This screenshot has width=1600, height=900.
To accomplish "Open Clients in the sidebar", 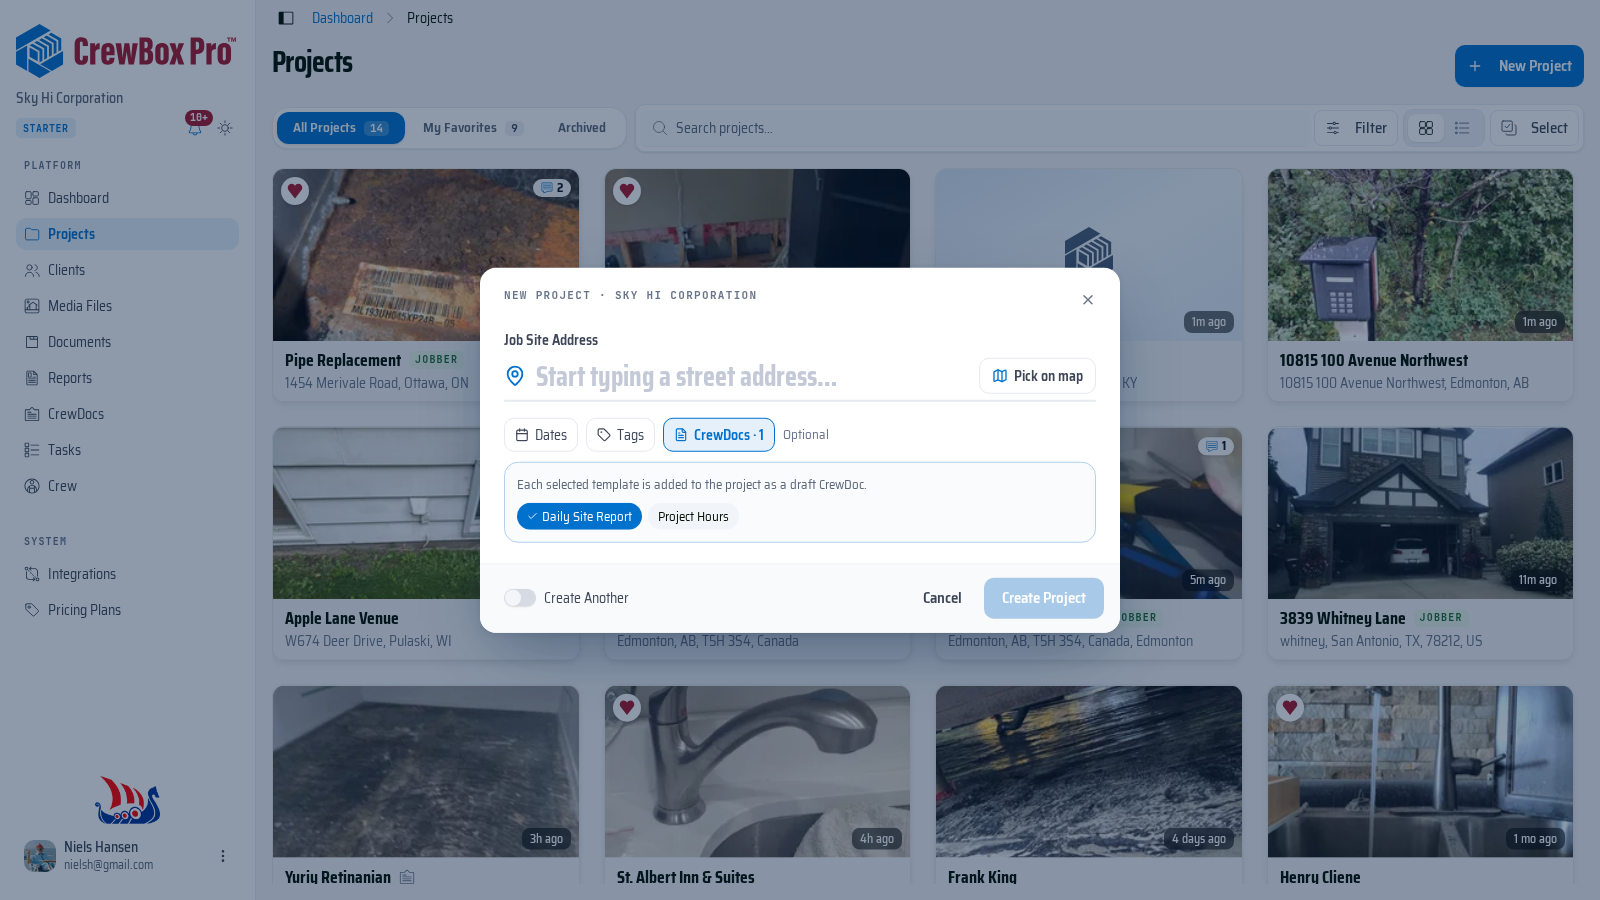I will coord(127,270).
